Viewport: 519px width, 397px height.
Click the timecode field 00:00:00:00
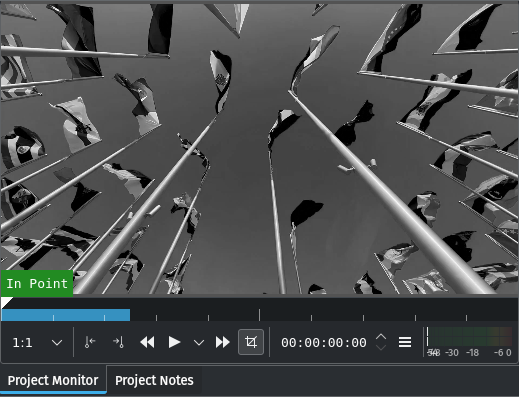(x=323, y=342)
